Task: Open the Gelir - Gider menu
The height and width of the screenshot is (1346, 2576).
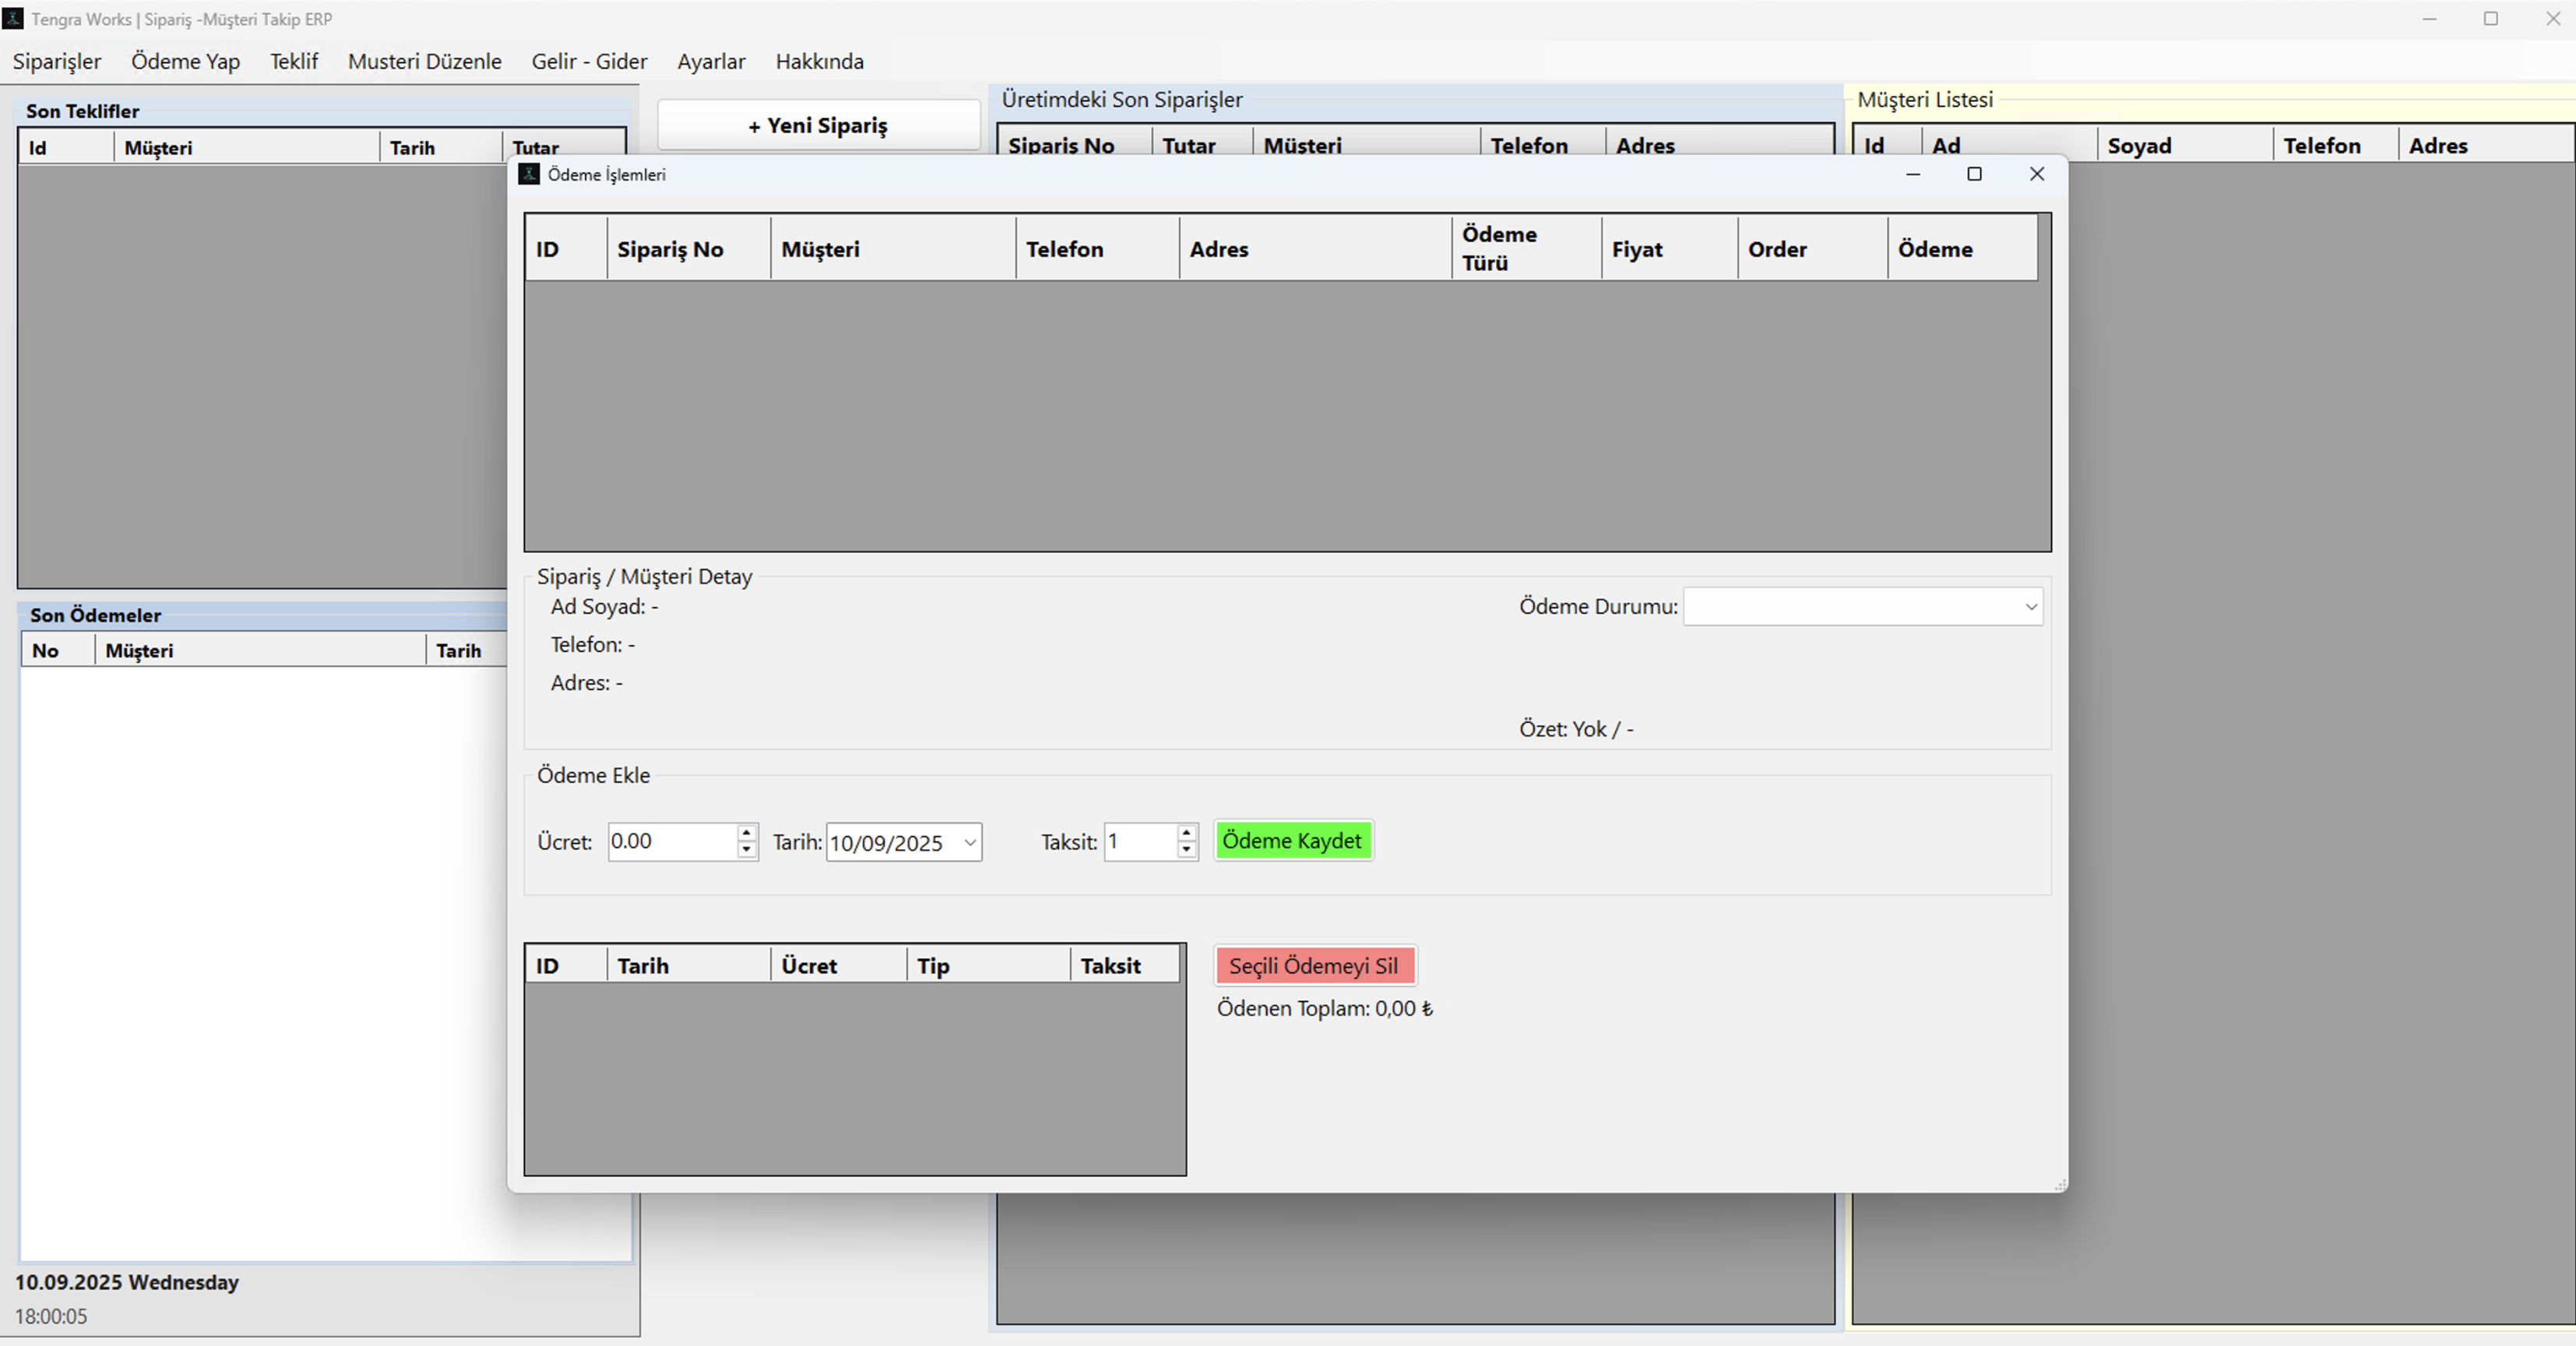Action: [x=589, y=61]
